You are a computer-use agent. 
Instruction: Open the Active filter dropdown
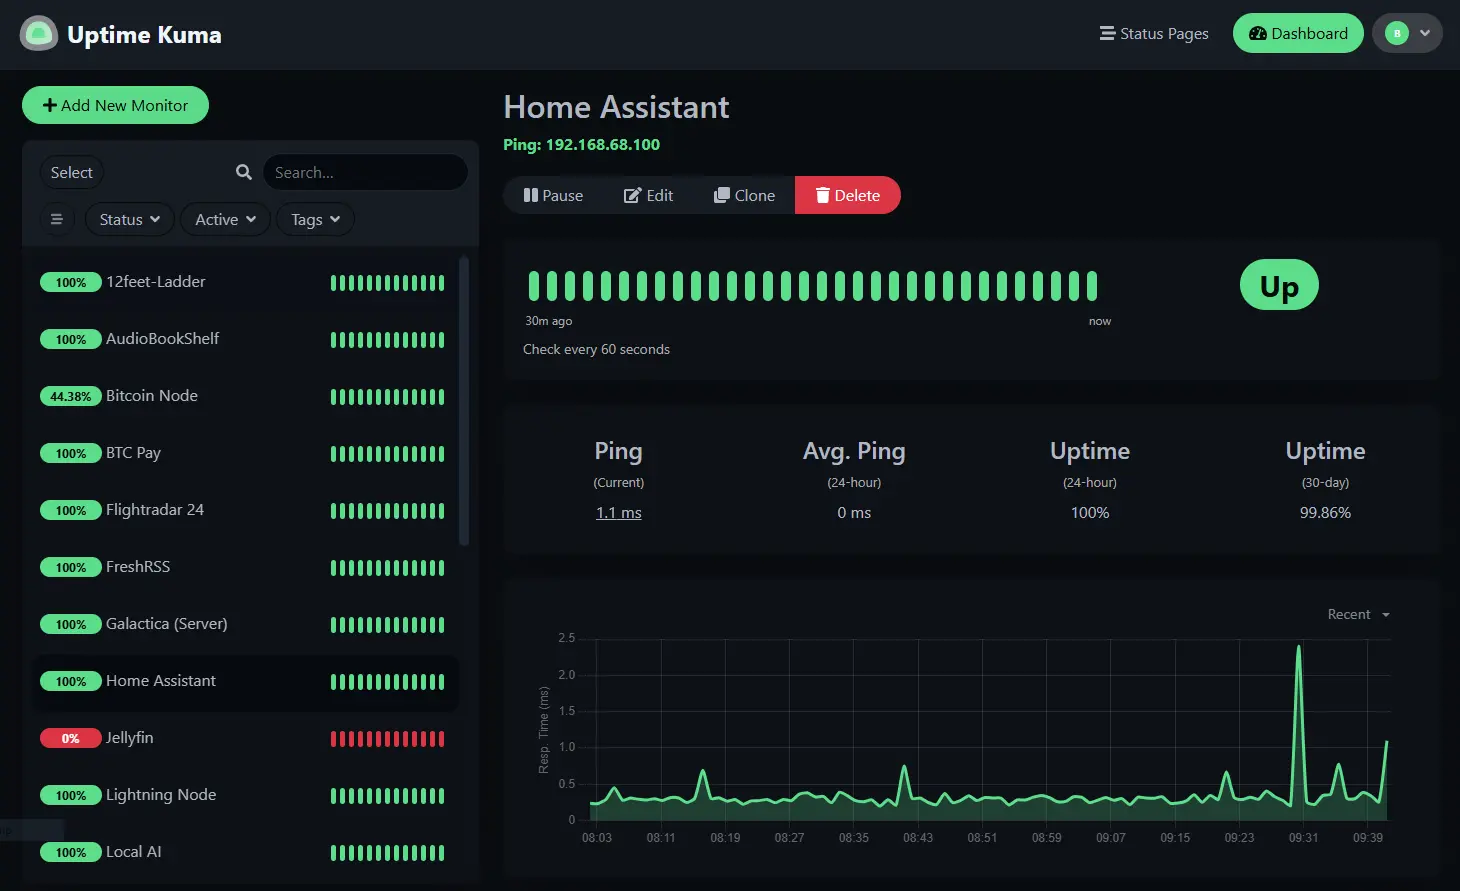(225, 219)
